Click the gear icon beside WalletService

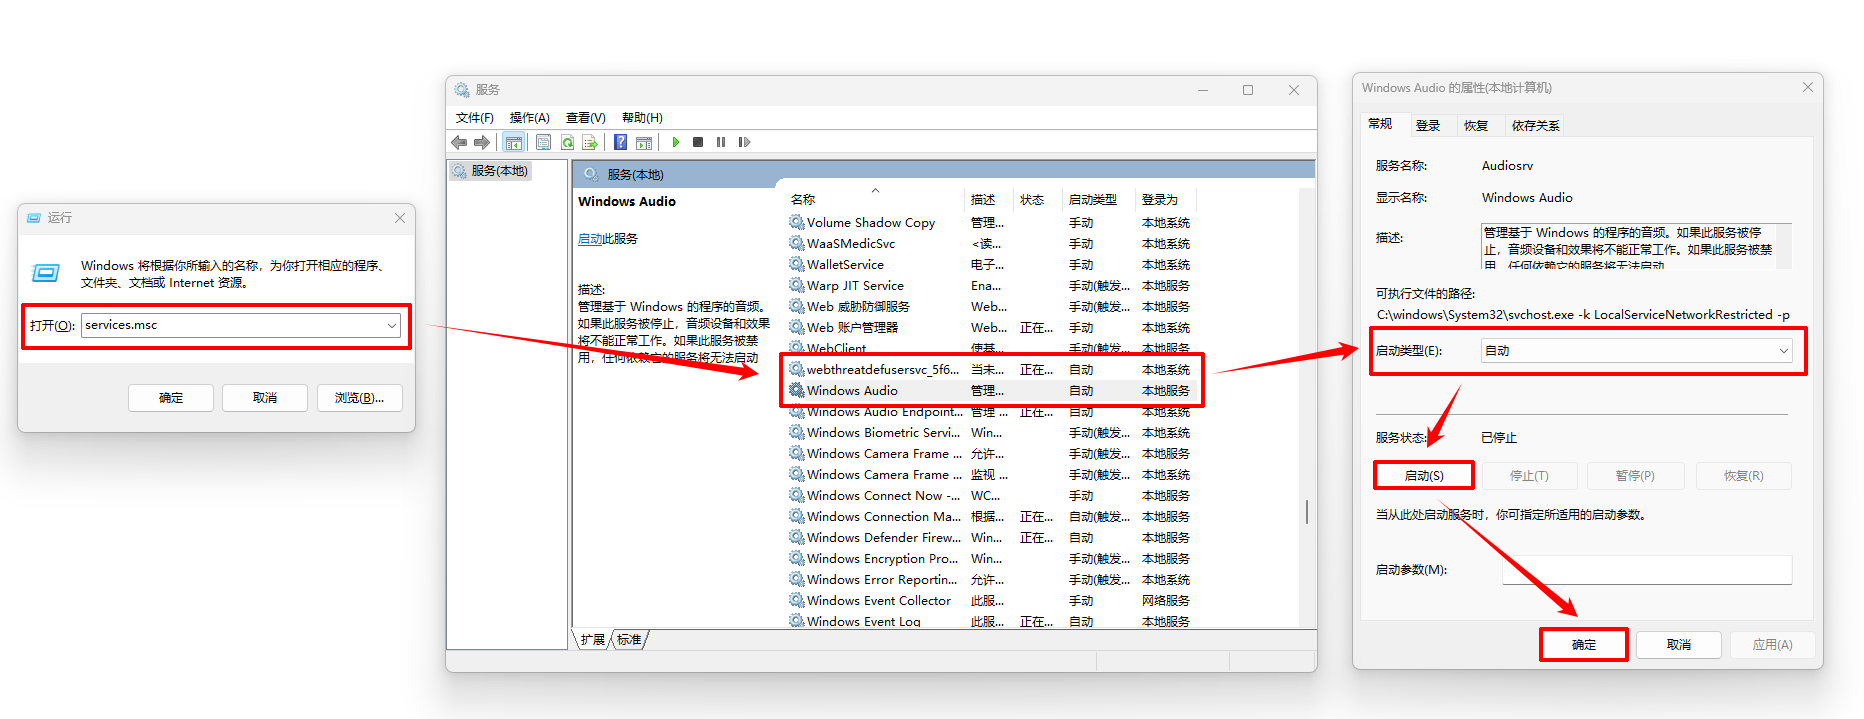point(797,264)
